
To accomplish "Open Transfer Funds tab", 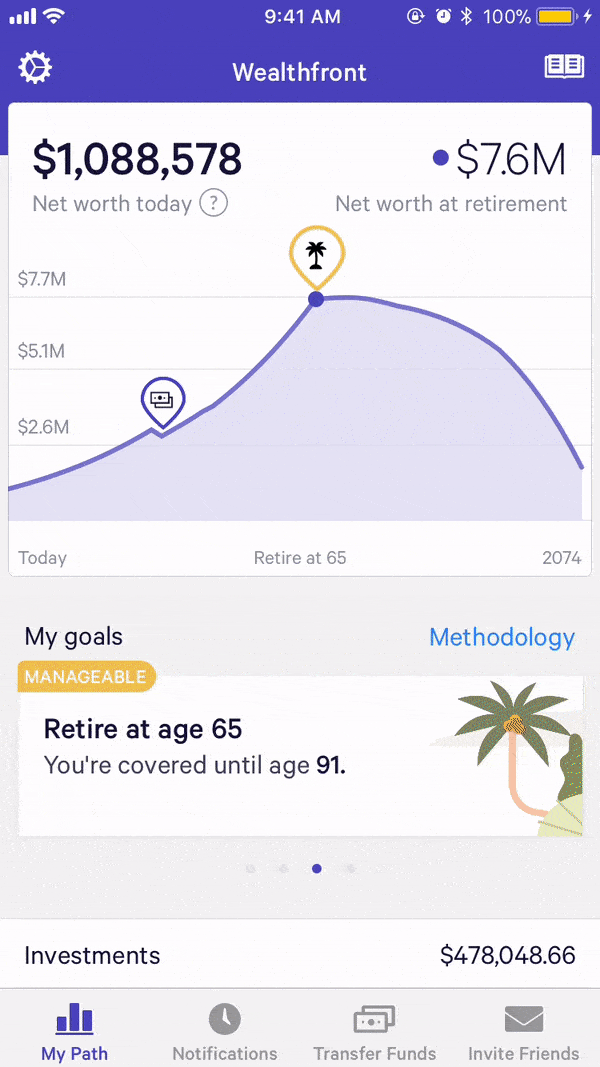I will 375,1032.
